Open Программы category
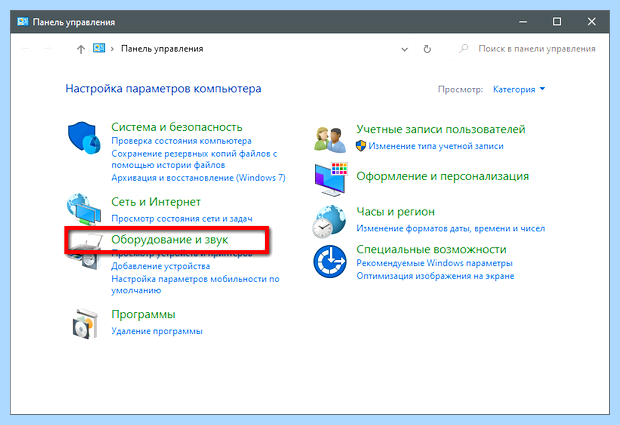This screenshot has width=620, height=425. tap(143, 315)
